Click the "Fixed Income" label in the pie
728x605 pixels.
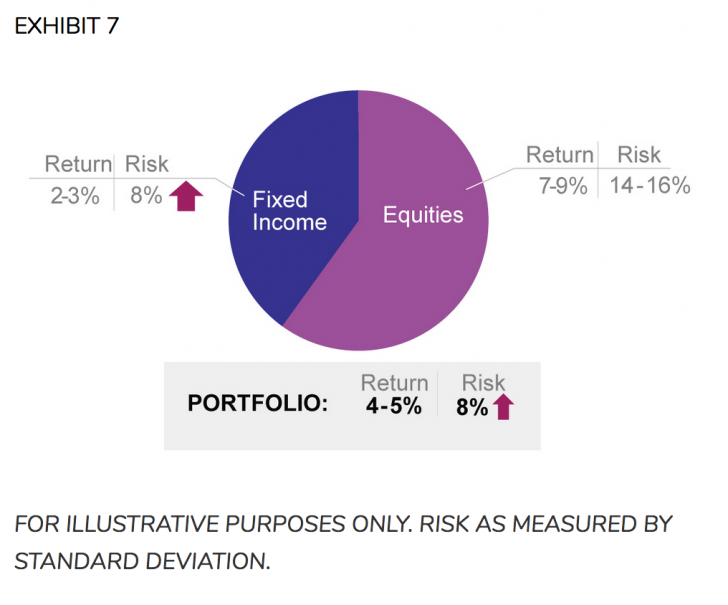[x=289, y=210]
